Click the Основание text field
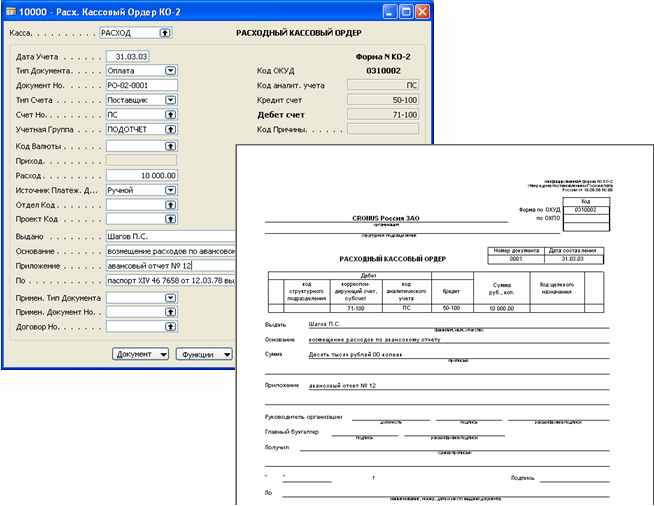Screen dimensions: 655x506 pos(171,251)
